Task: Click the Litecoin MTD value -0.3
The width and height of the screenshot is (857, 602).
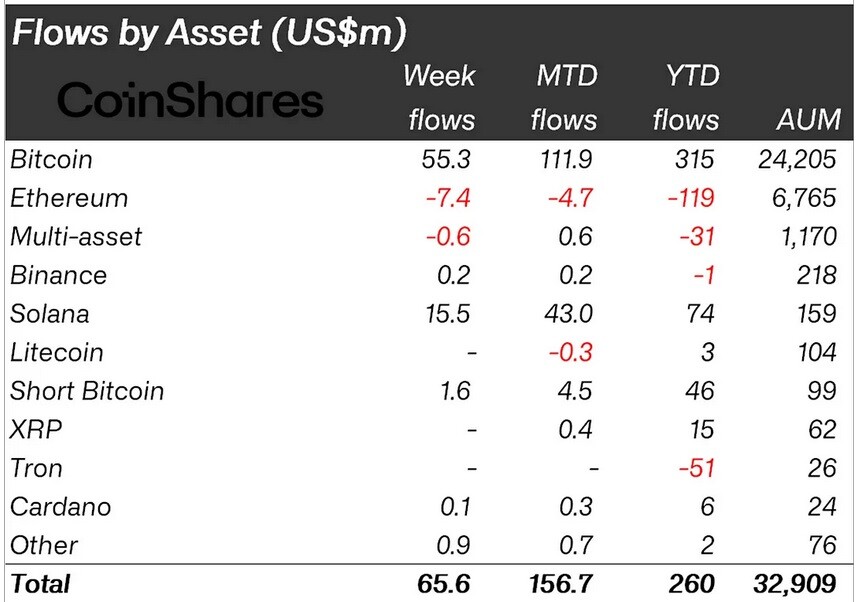Action: [571, 353]
